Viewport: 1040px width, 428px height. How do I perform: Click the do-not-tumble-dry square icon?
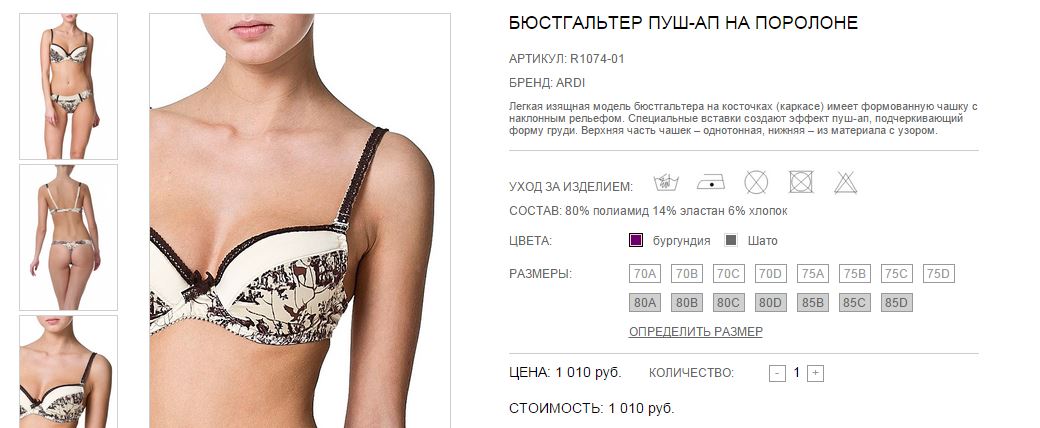click(x=801, y=182)
